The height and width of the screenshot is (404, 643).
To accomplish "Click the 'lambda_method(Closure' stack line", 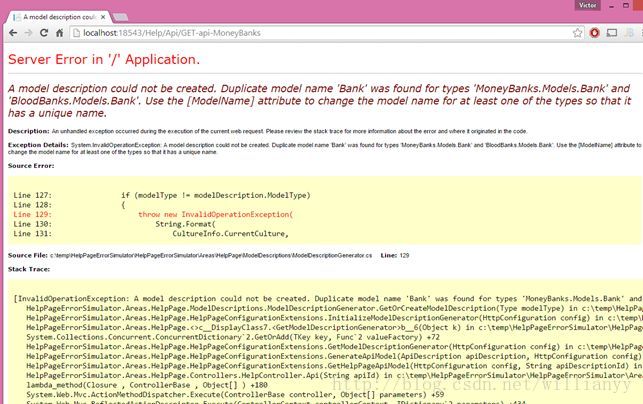I will coord(147,385).
